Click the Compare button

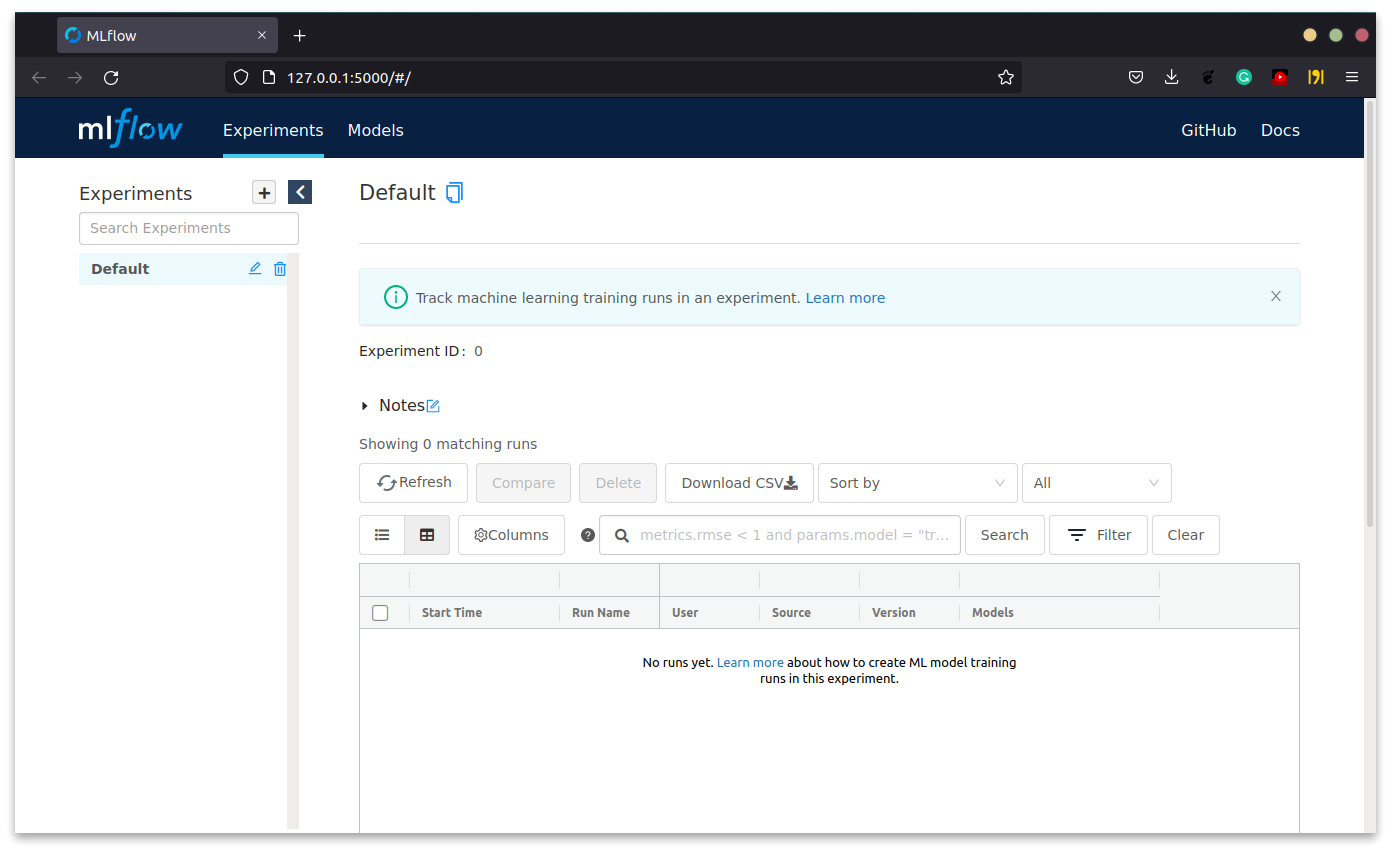tap(523, 483)
